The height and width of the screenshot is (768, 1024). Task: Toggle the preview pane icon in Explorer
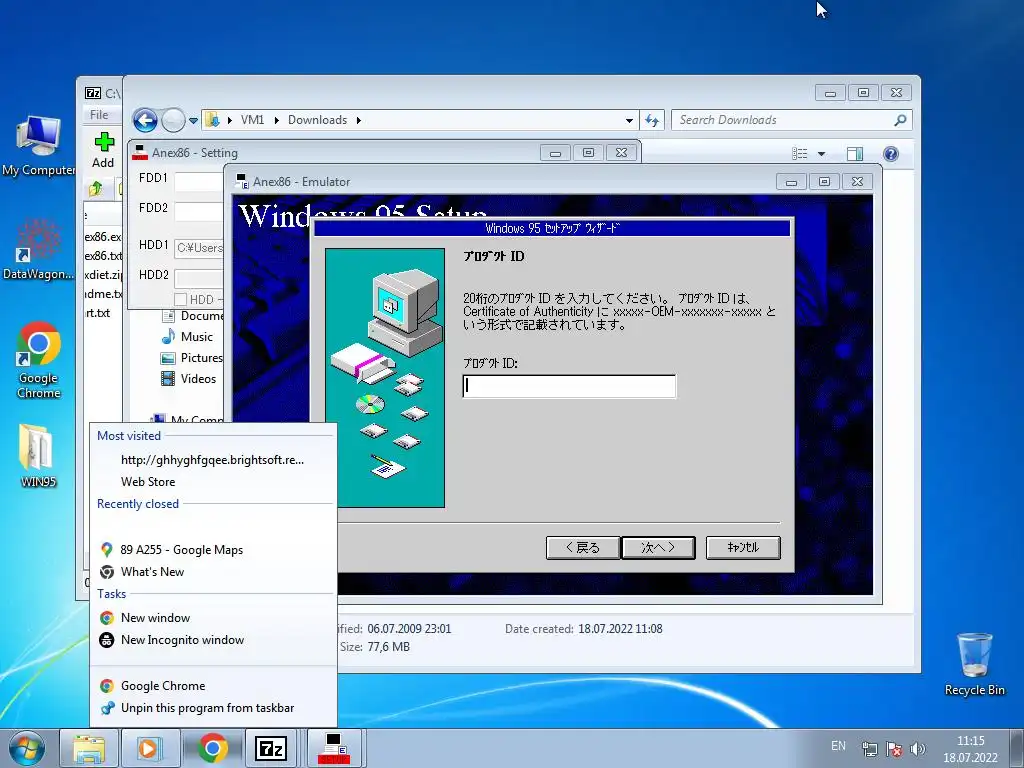(854, 153)
